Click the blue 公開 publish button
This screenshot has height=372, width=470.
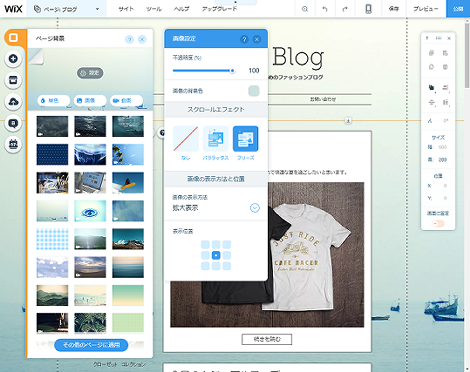(458, 9)
